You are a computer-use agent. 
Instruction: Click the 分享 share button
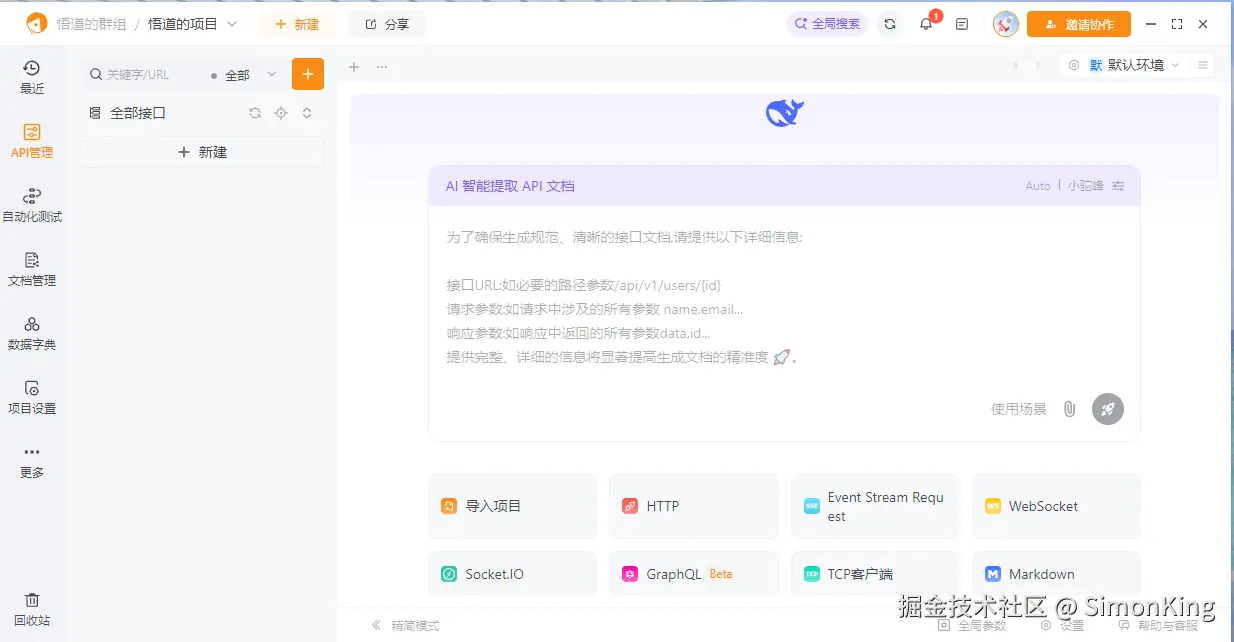pos(387,24)
